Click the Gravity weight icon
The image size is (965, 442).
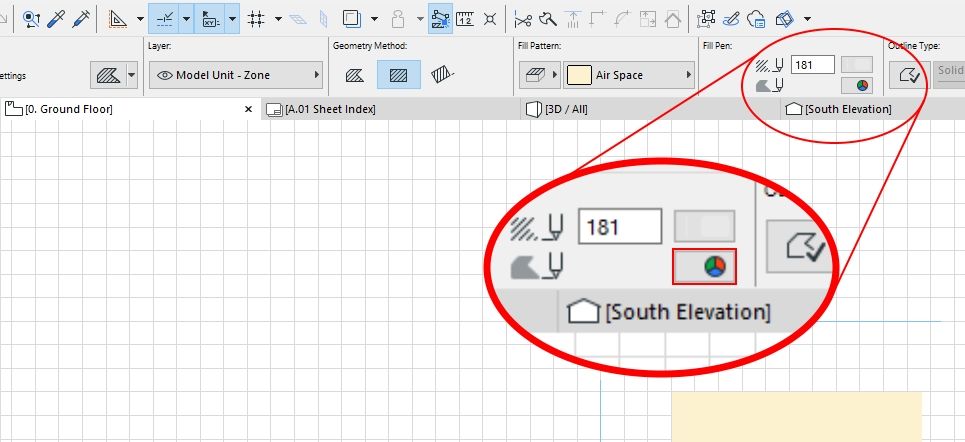pos(399,19)
